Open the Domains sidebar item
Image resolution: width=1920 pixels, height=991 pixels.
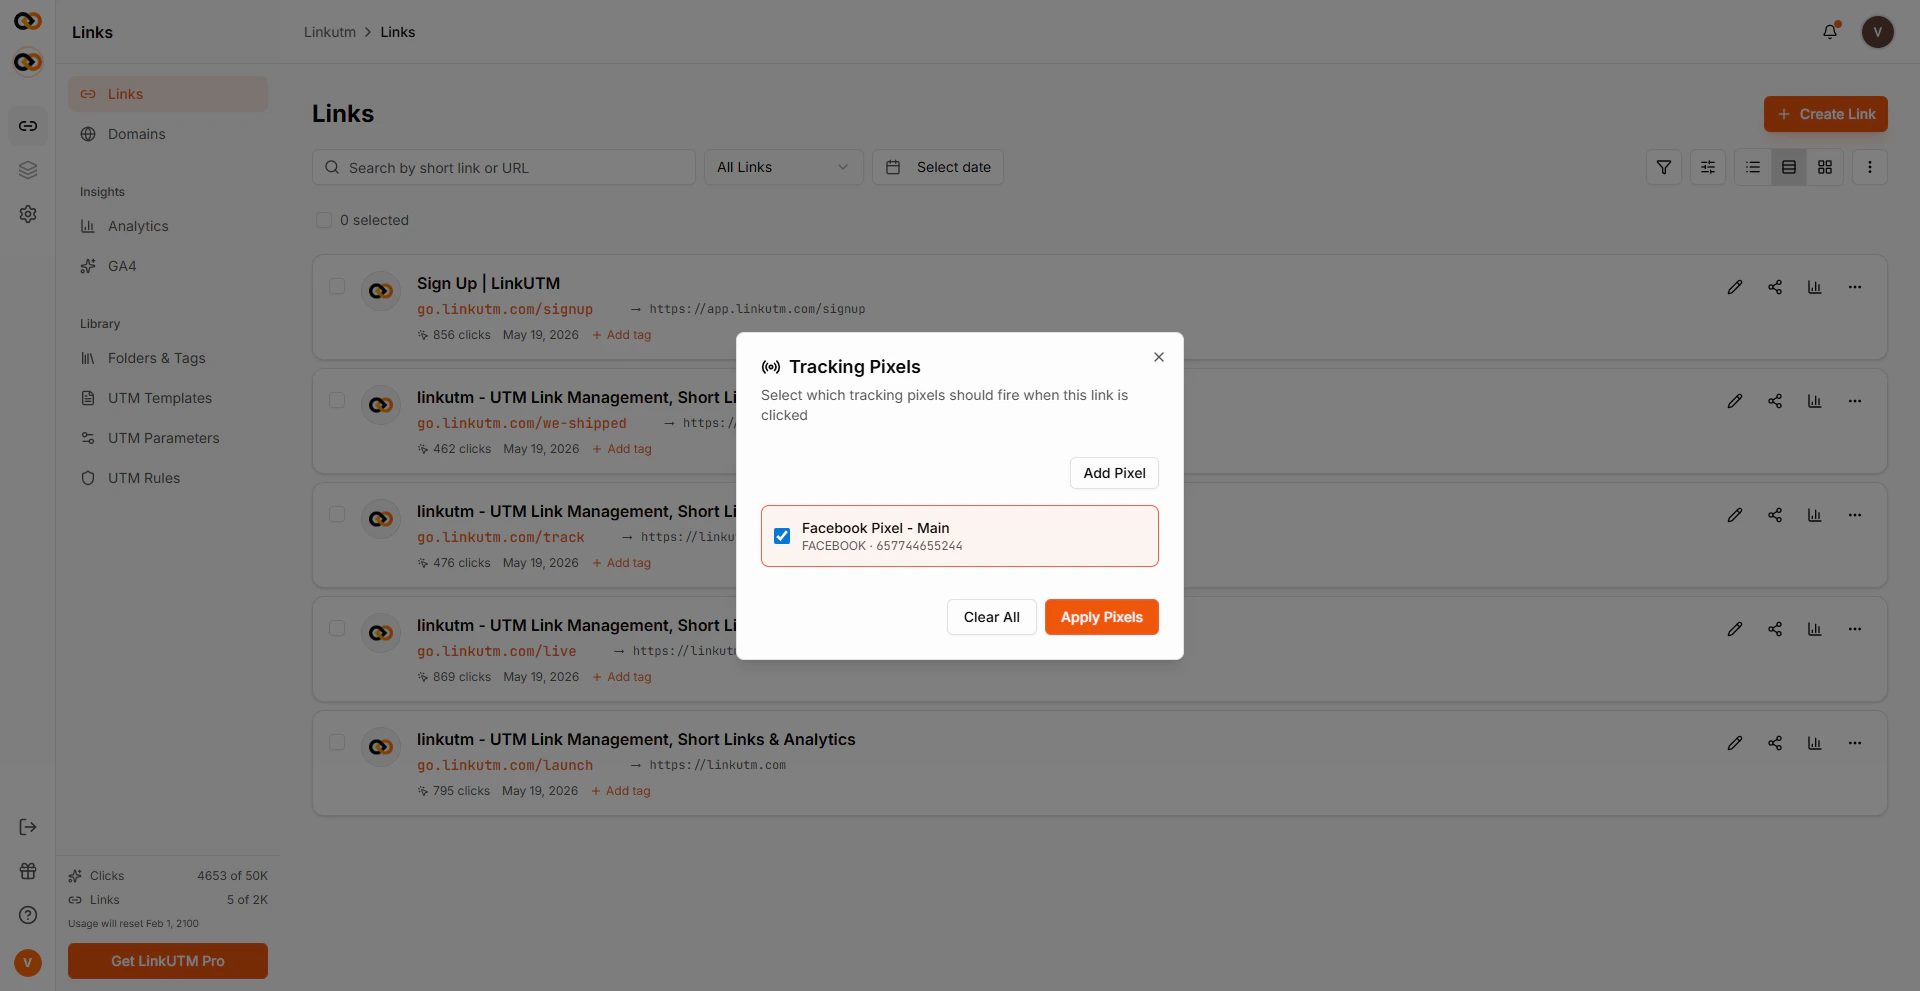coord(168,134)
